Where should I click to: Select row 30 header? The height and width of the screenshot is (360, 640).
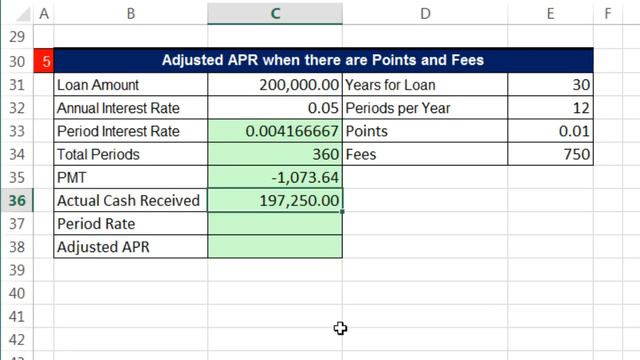(17, 61)
